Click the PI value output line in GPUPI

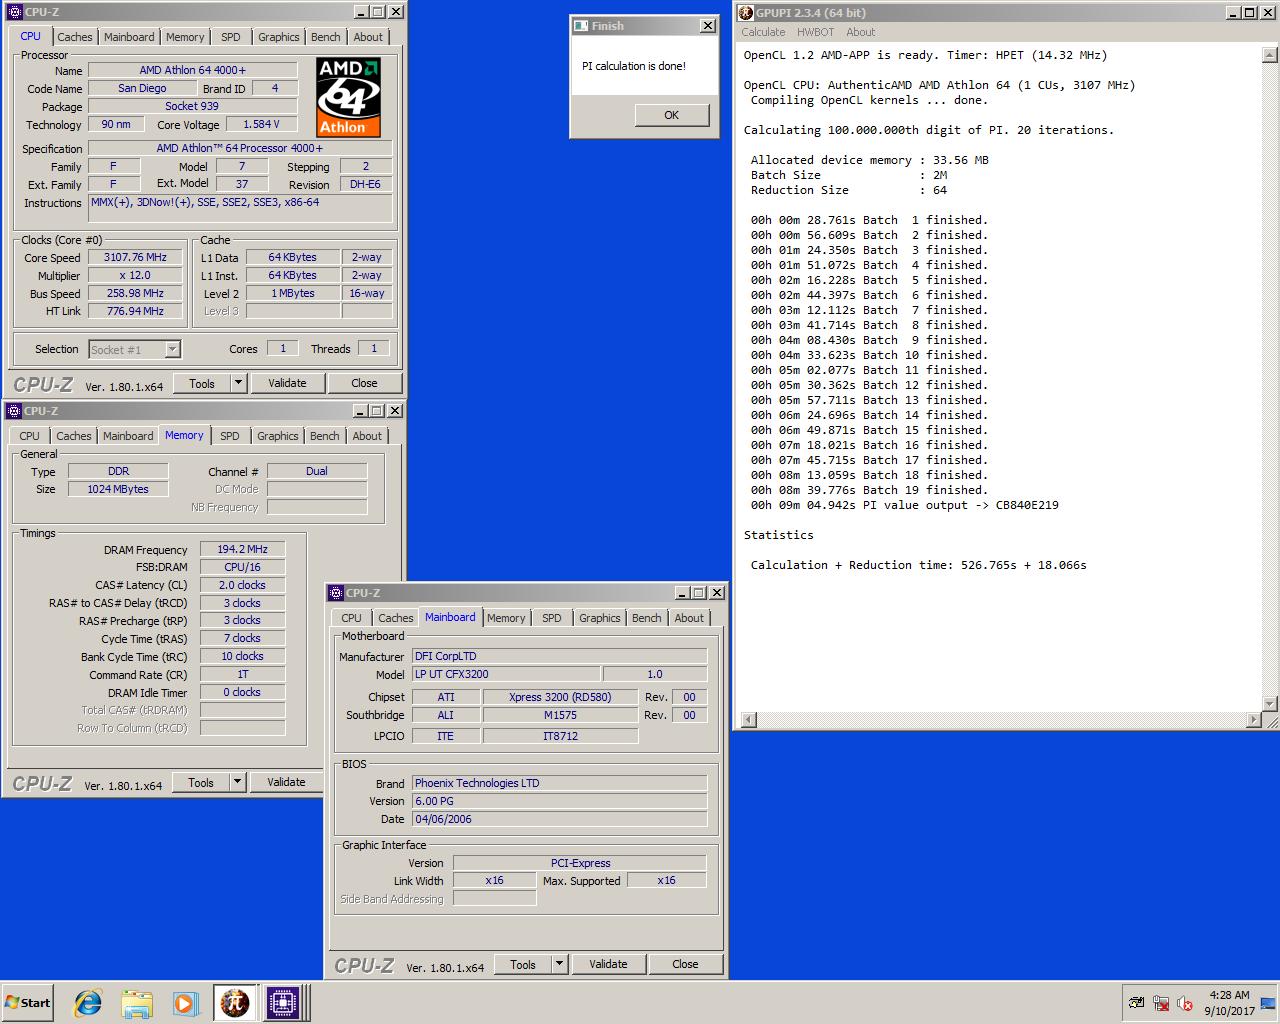point(904,505)
